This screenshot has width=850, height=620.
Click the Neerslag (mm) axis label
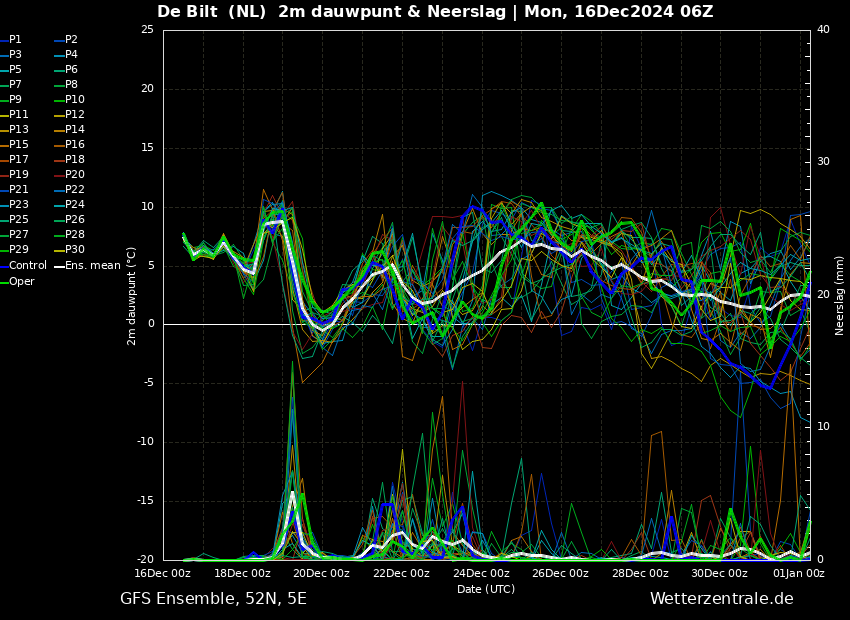click(840, 295)
